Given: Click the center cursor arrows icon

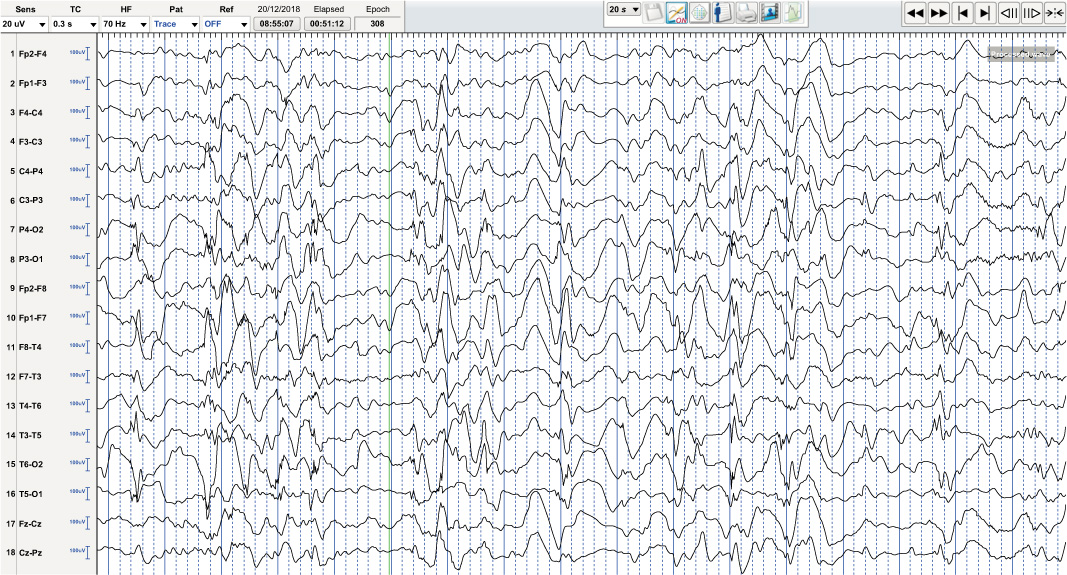Looking at the screenshot, I should tap(1053, 13).
